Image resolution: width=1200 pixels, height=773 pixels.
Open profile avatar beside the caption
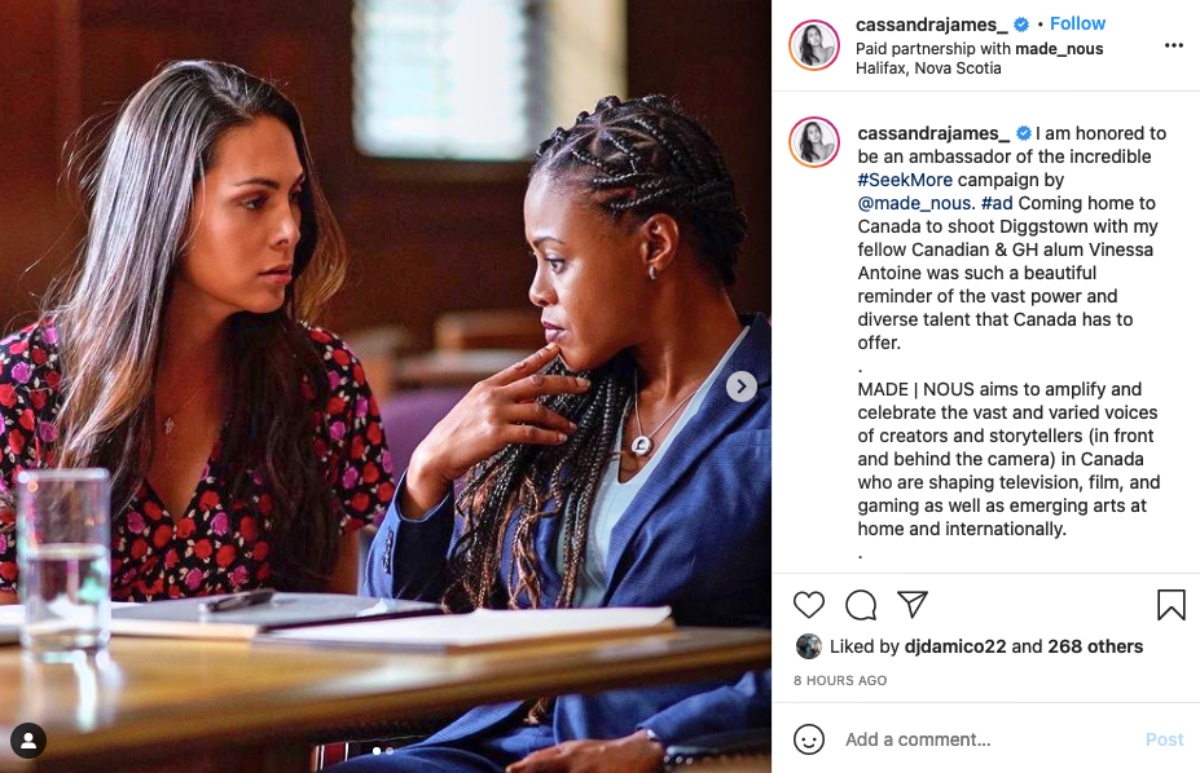(814, 142)
